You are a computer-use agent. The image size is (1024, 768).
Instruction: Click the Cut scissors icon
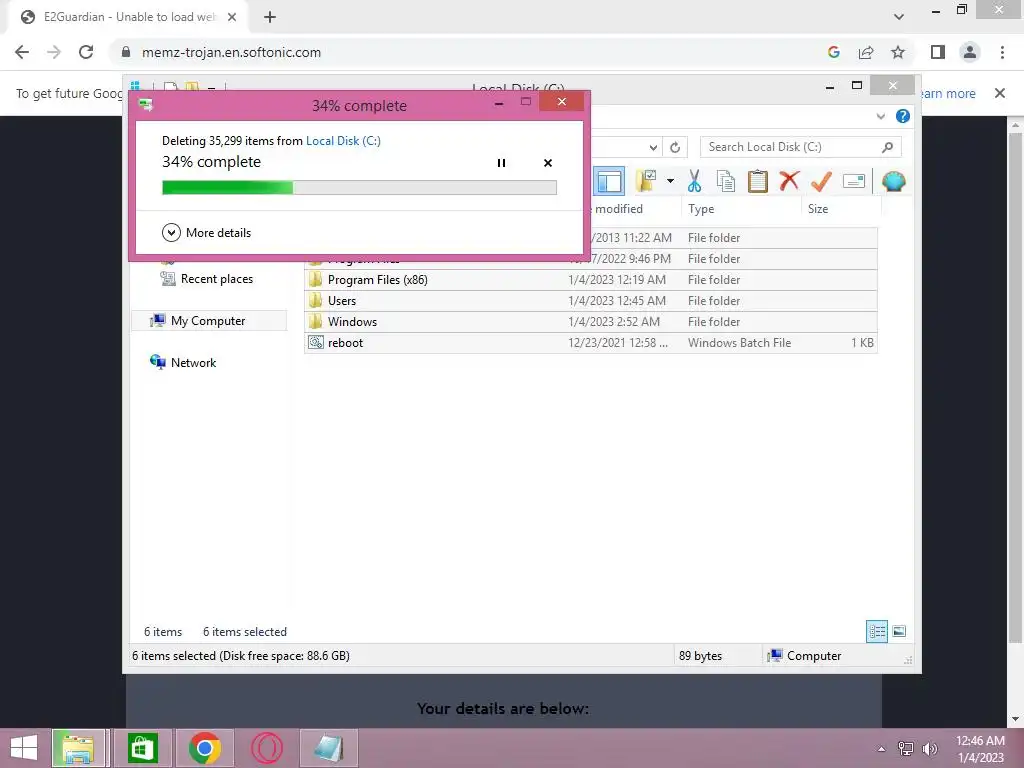pyautogui.click(x=694, y=181)
